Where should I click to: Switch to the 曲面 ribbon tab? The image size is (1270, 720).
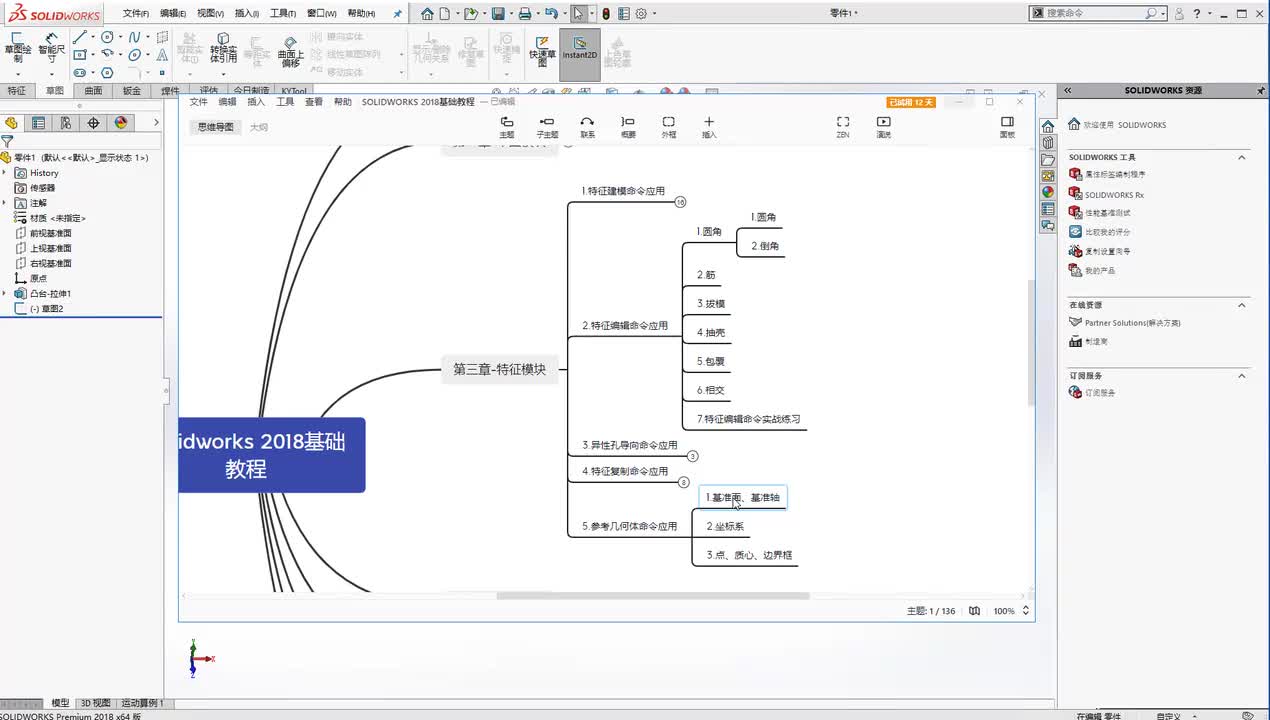click(x=93, y=91)
